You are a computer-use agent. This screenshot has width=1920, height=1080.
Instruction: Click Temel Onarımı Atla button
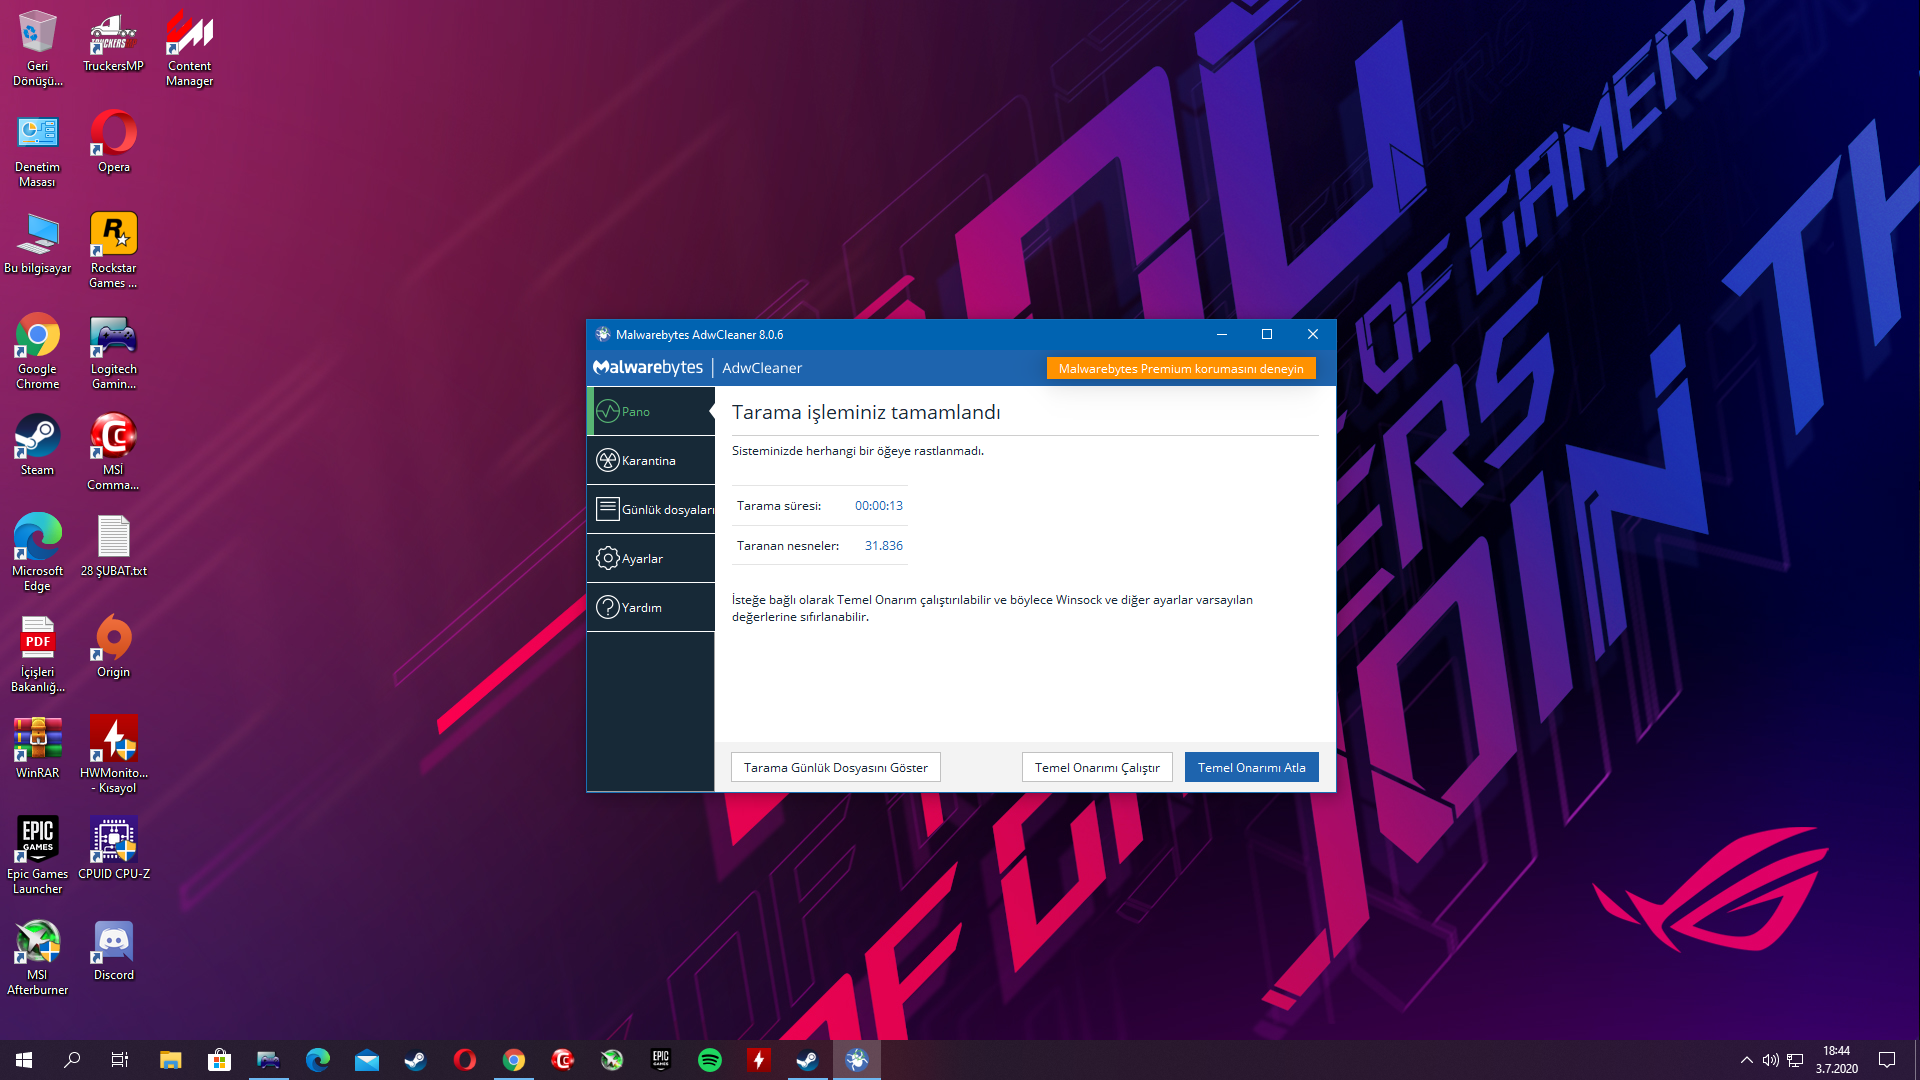tap(1251, 767)
